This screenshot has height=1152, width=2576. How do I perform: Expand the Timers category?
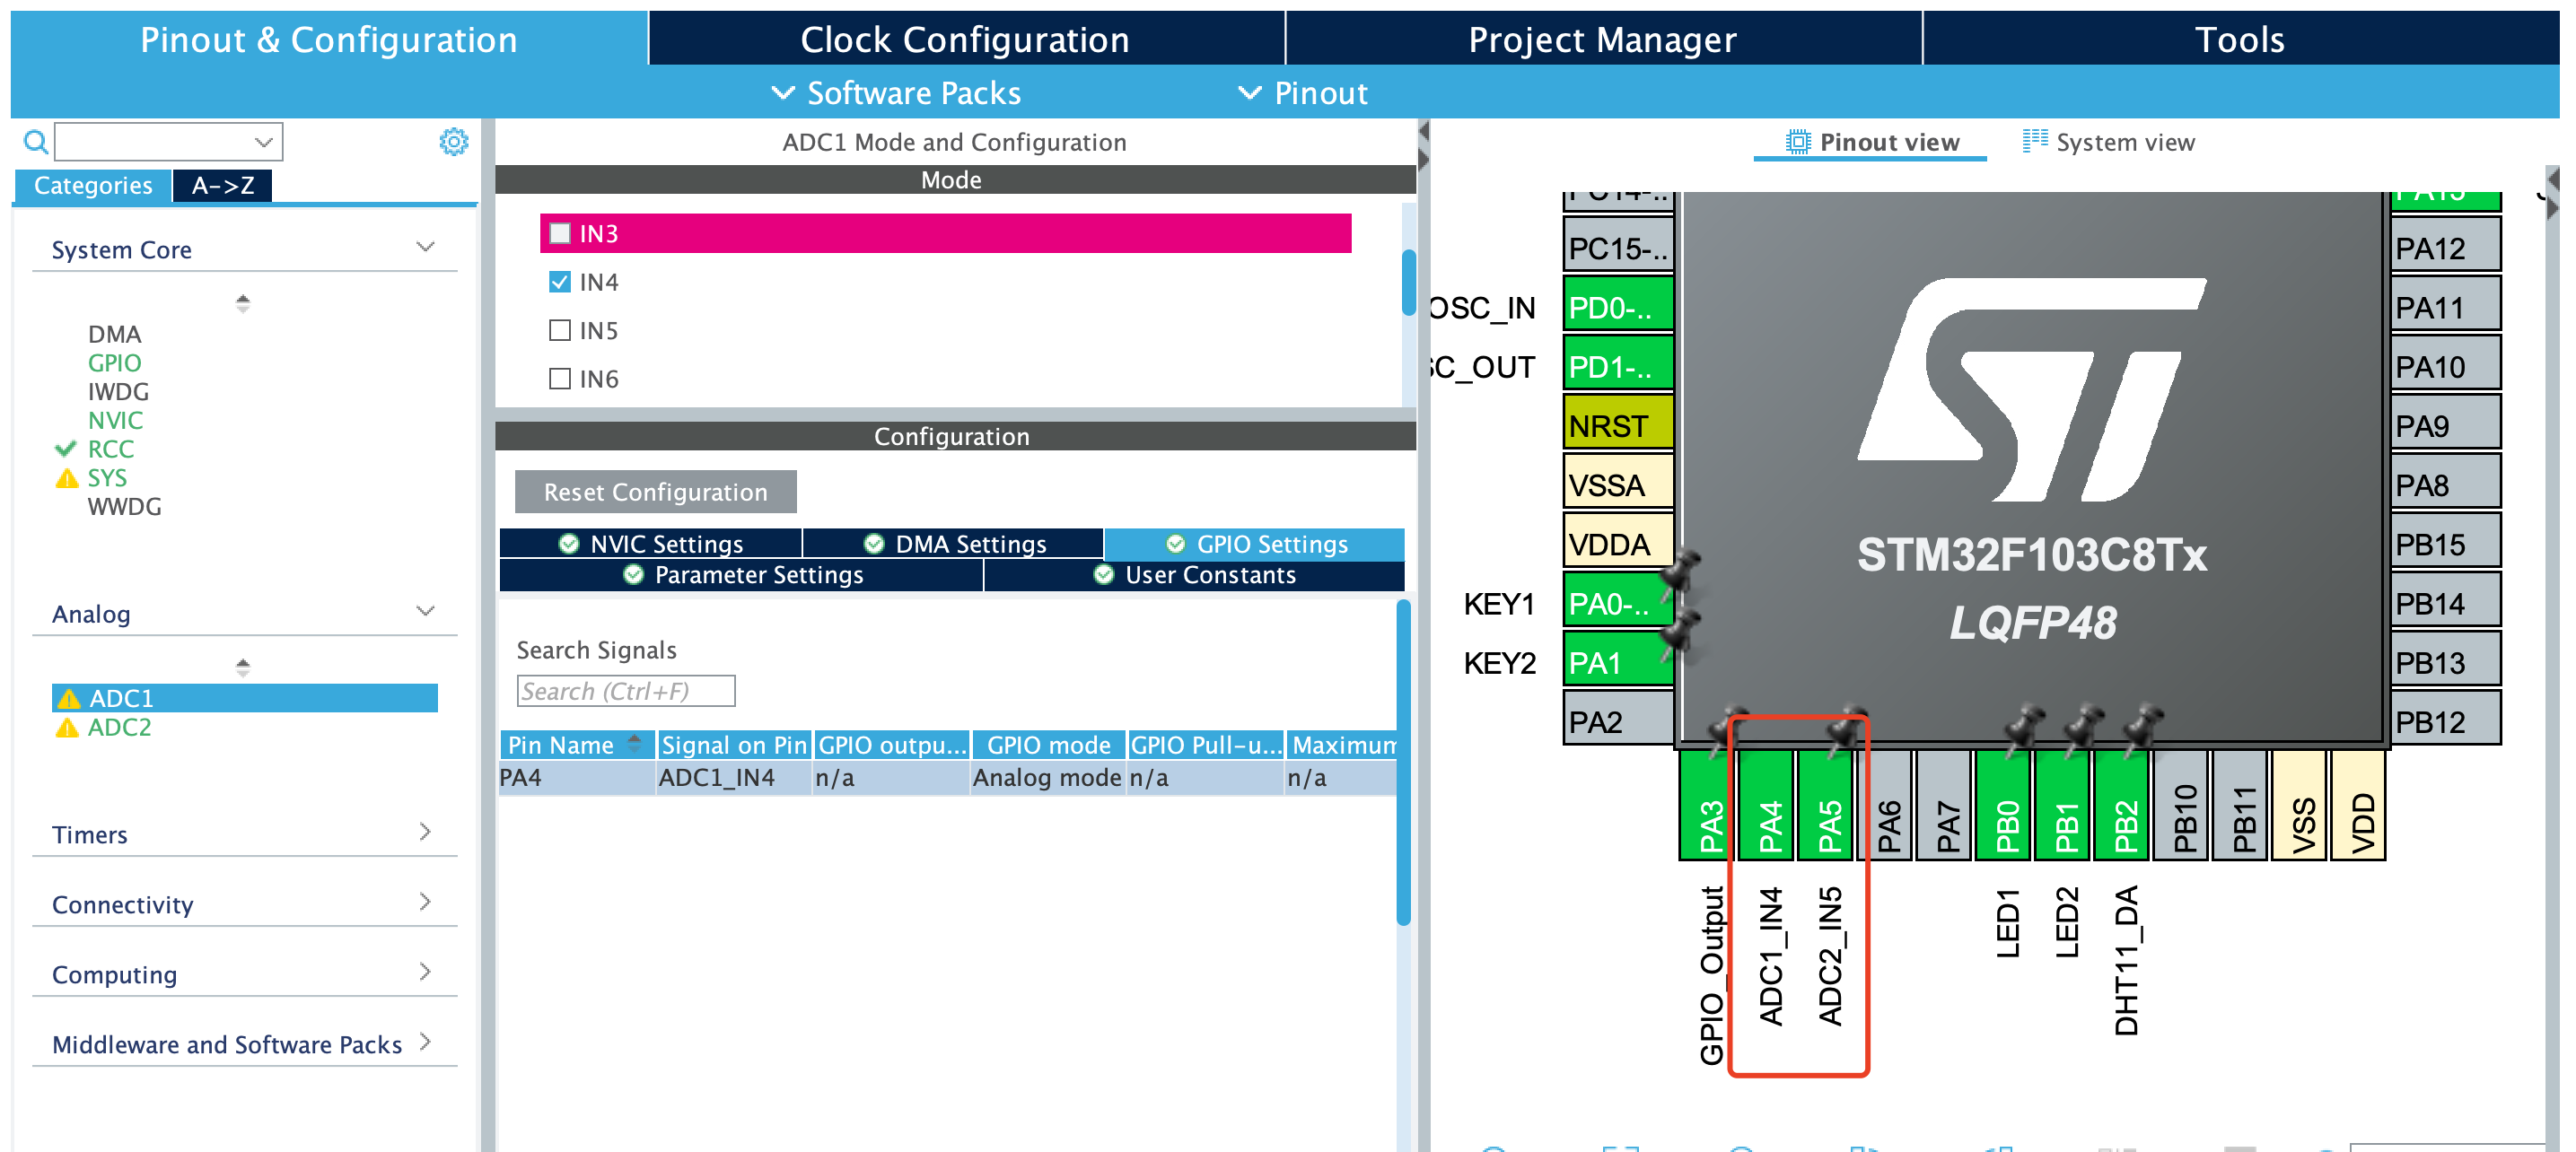[x=425, y=833]
